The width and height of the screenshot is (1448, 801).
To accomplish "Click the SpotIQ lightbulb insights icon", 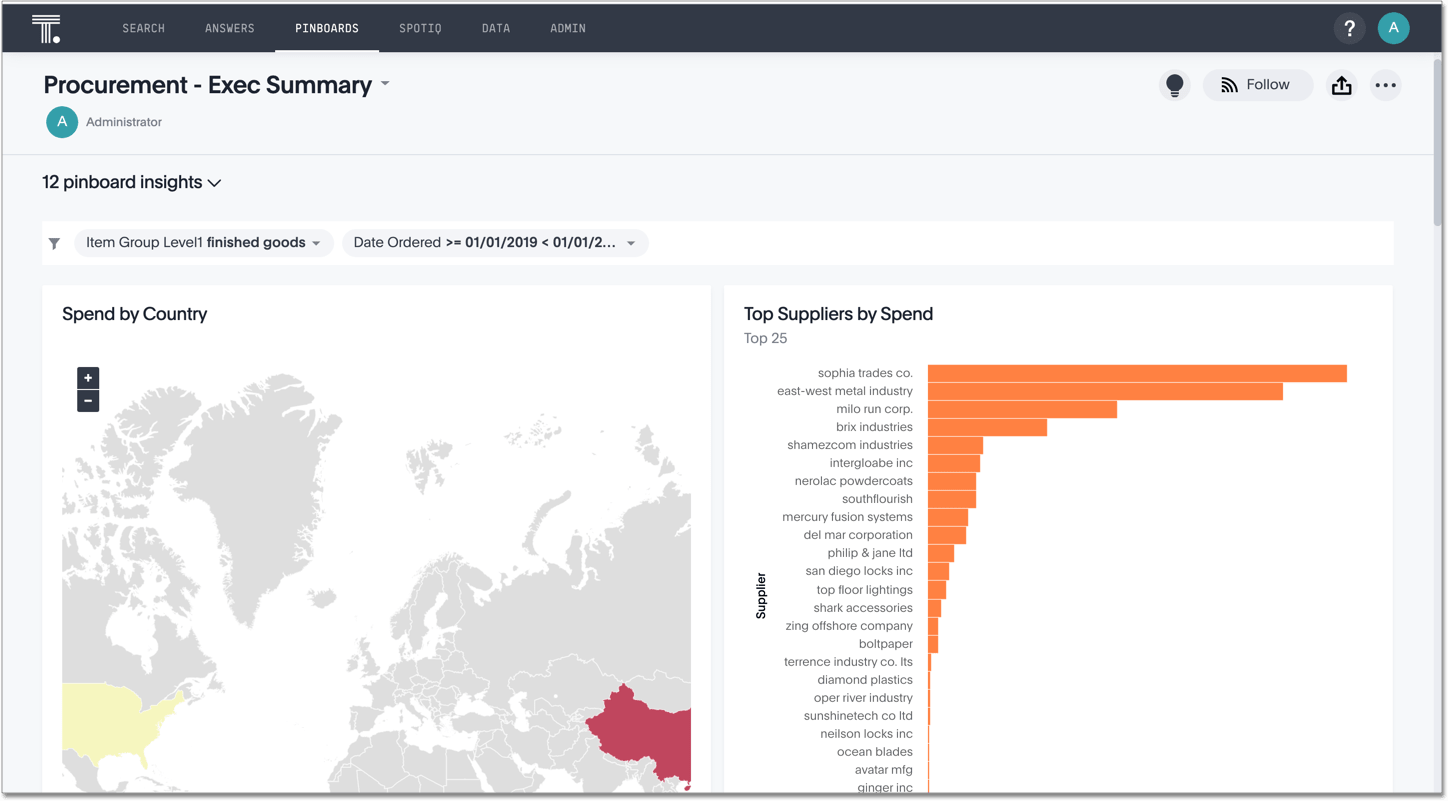I will 1175,85.
